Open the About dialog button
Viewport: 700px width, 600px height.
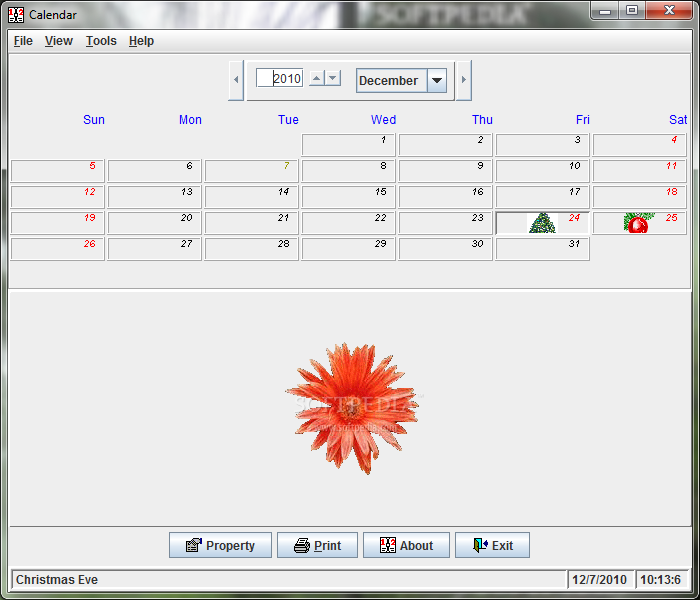coord(406,545)
